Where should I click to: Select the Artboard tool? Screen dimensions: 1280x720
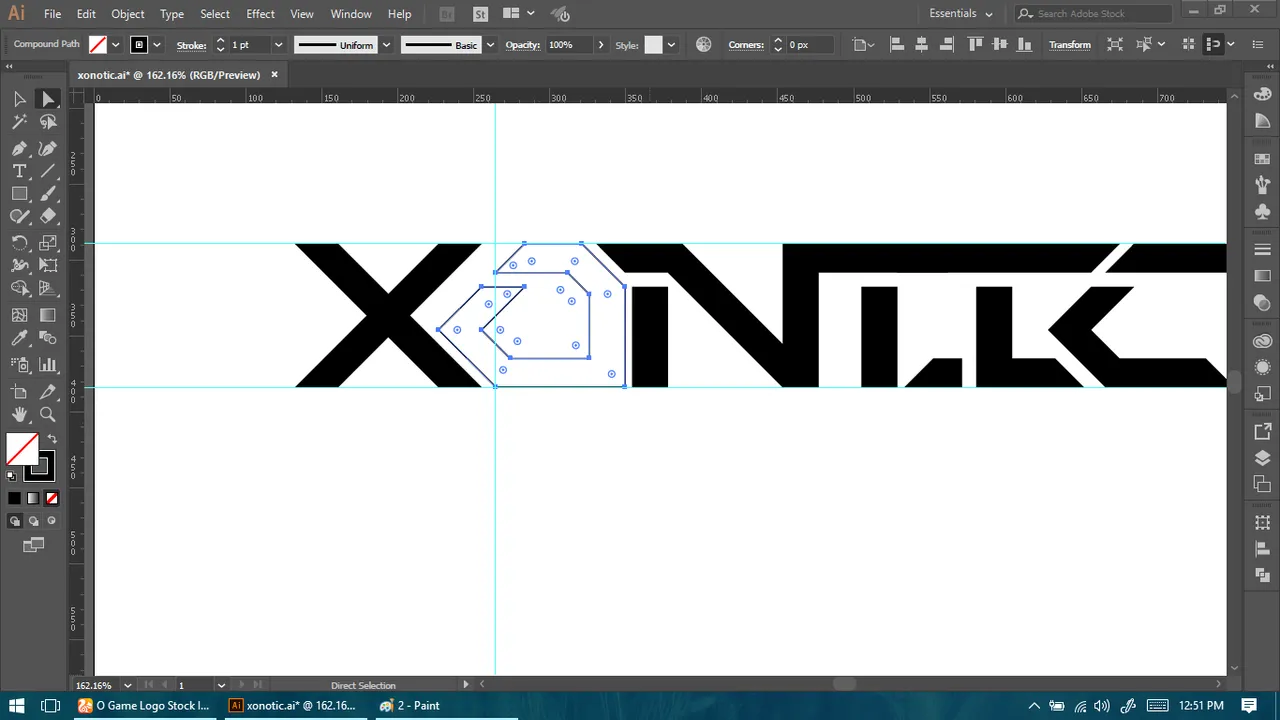point(19,392)
